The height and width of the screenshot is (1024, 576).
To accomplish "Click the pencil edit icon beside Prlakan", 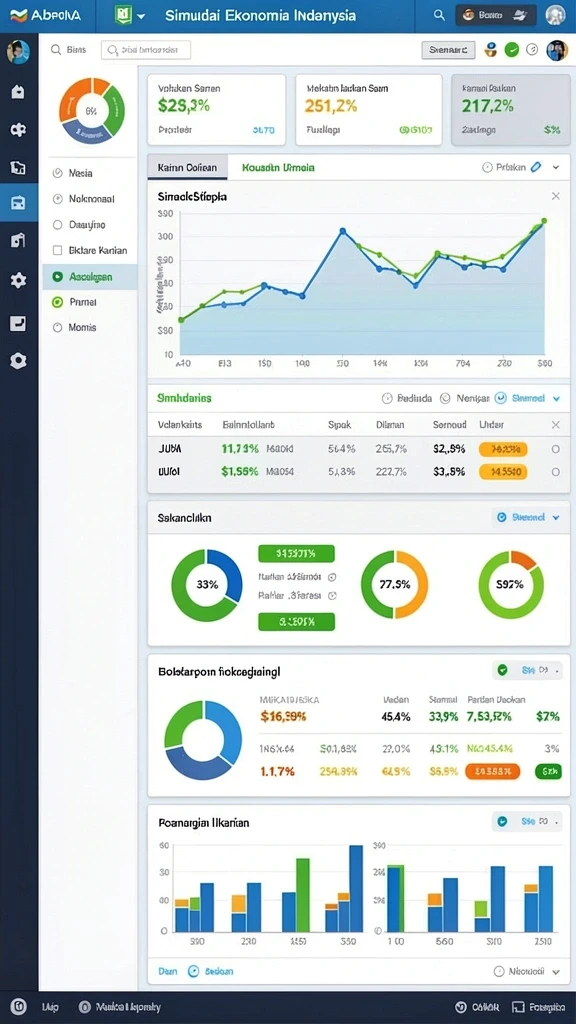I will [536, 167].
